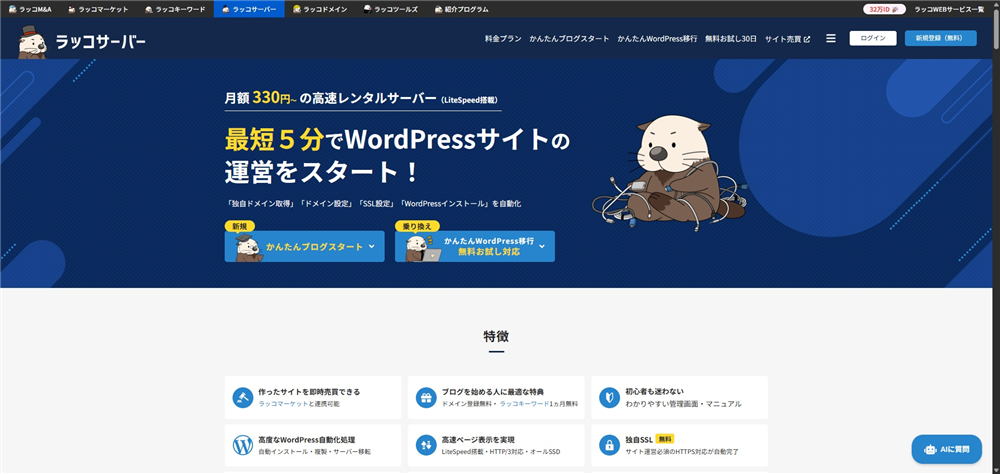Click the 高度なWordPress自動化処理 heading
The image size is (1000, 474).
point(307,440)
